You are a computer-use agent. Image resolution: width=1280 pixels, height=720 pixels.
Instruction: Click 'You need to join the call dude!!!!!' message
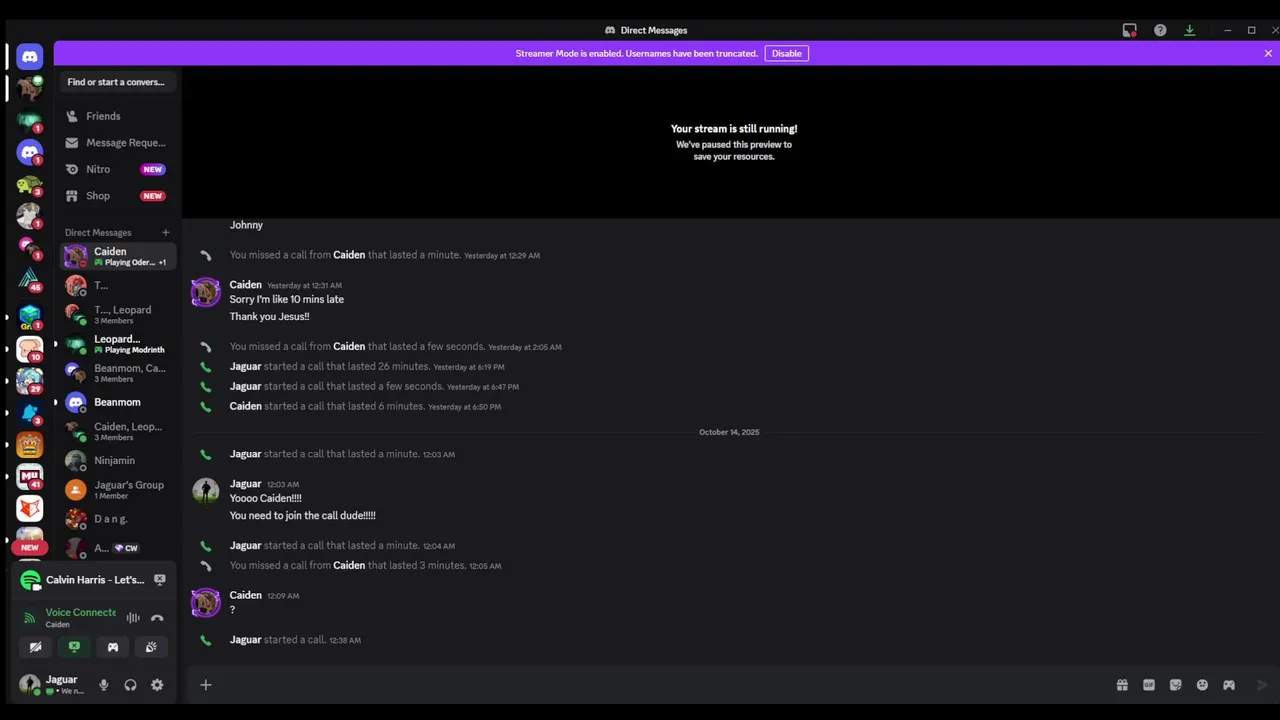[x=303, y=516]
